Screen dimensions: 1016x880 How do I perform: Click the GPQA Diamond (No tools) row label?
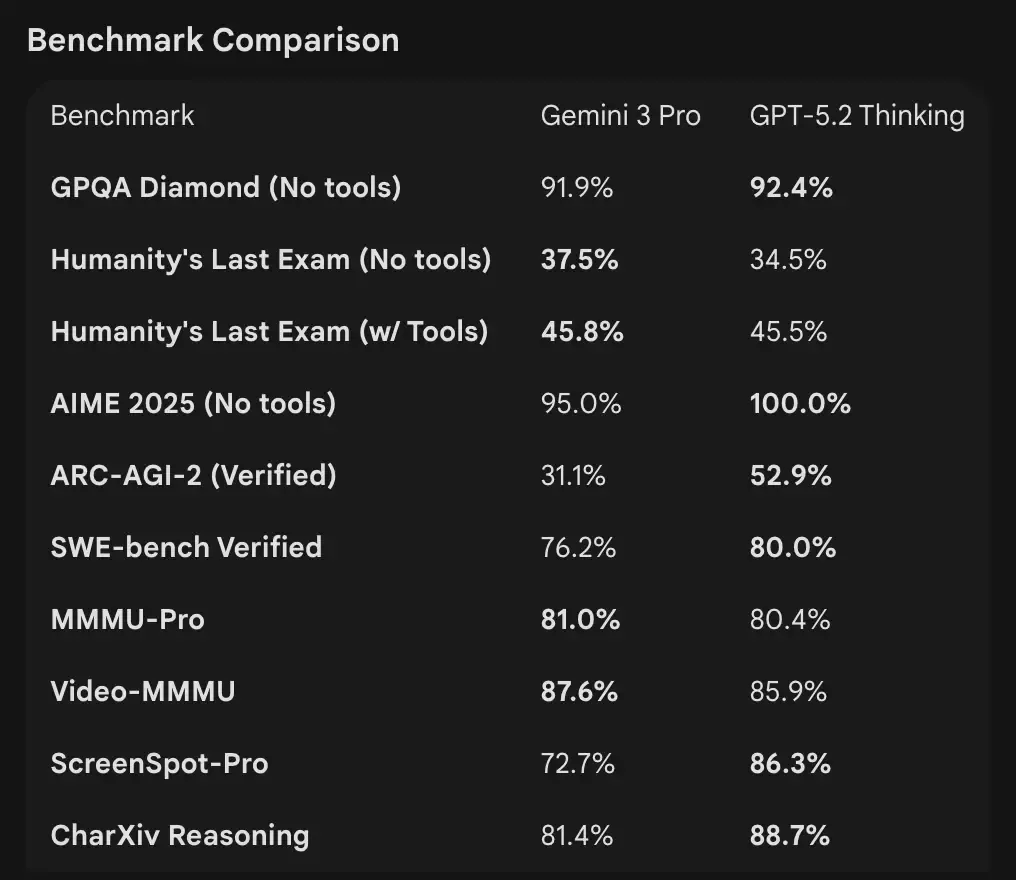point(226,188)
